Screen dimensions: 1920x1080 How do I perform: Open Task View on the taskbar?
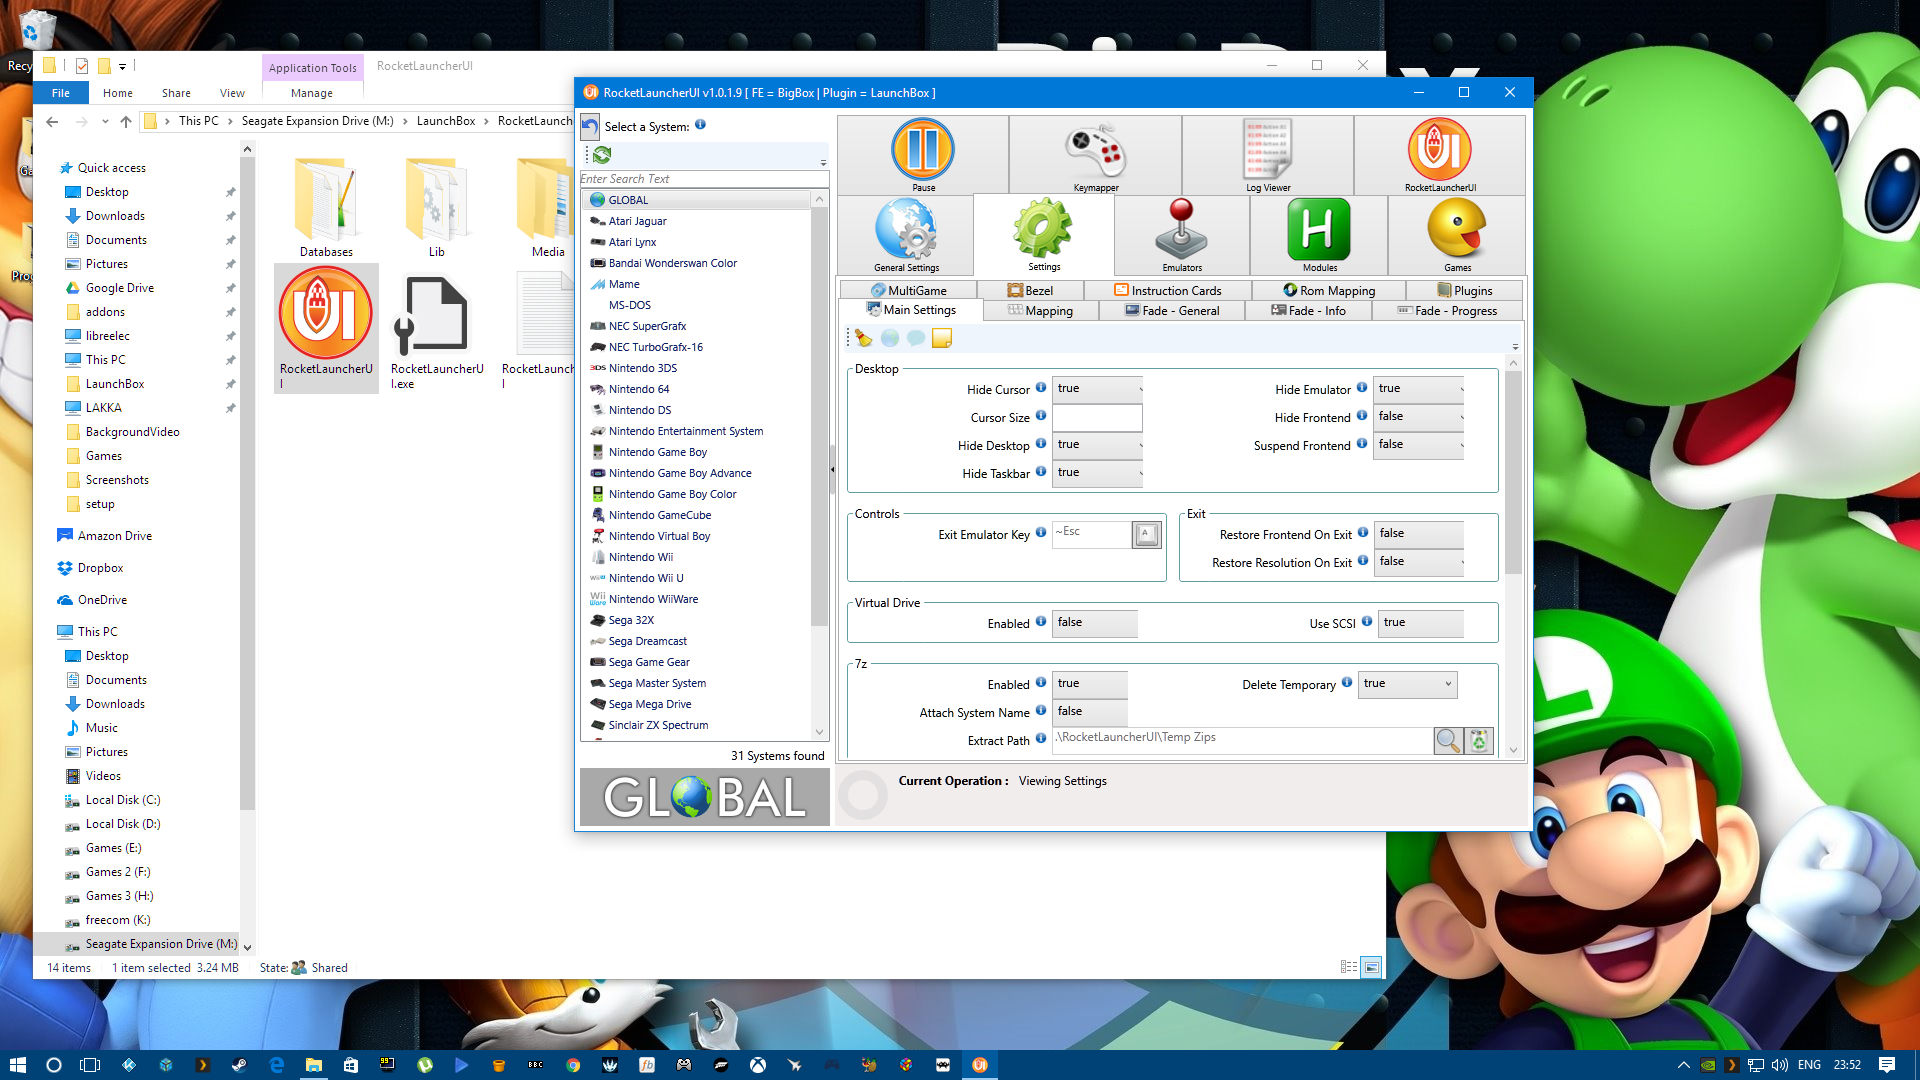coord(90,1065)
